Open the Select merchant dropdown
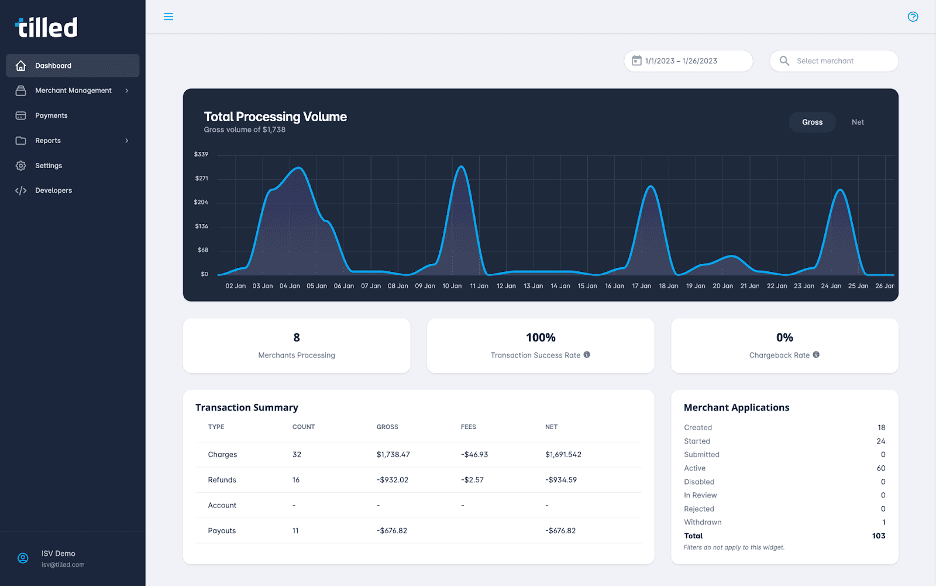 pos(833,60)
